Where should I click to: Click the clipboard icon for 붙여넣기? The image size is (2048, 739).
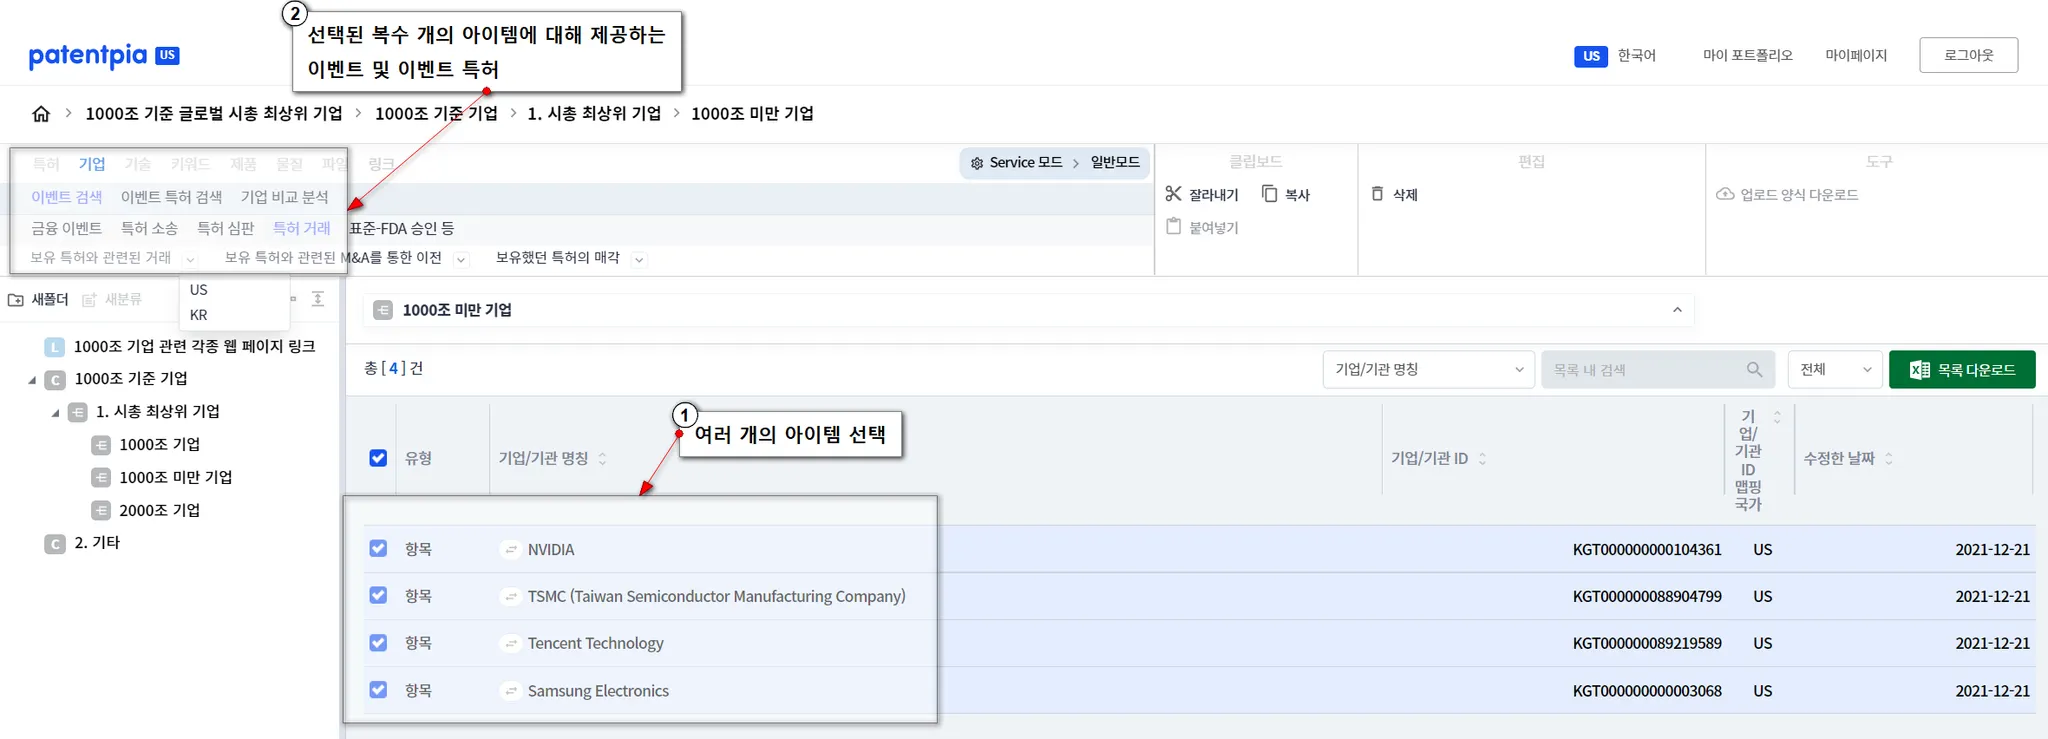(1174, 227)
